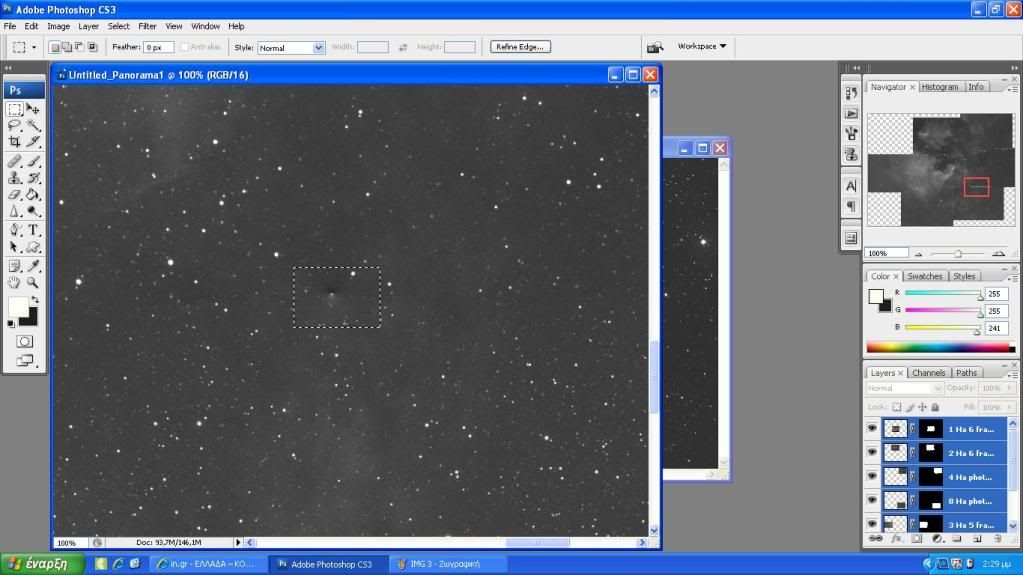This screenshot has height=575, width=1023.
Task: Click the add layer style fx icon
Action: (896, 539)
